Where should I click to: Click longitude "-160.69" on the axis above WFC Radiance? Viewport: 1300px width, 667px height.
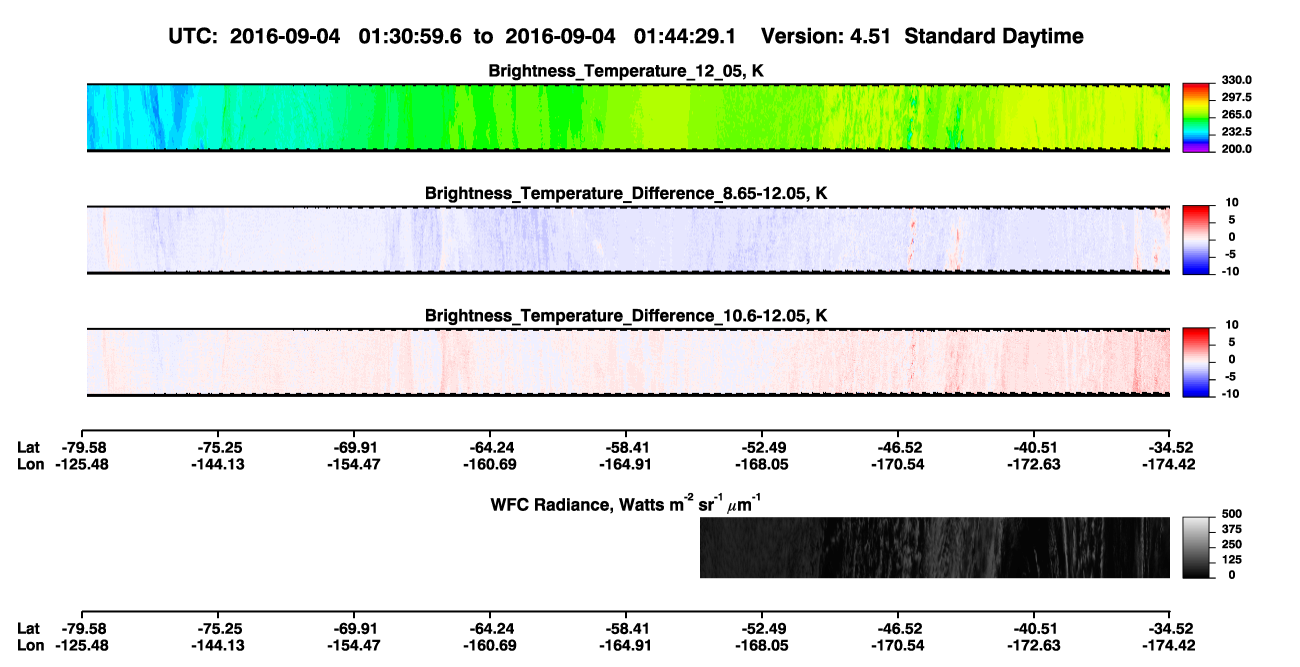(x=490, y=463)
